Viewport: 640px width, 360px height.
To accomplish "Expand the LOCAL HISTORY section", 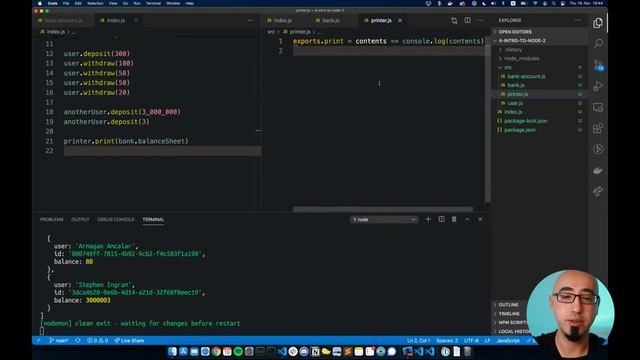I will 514,331.
